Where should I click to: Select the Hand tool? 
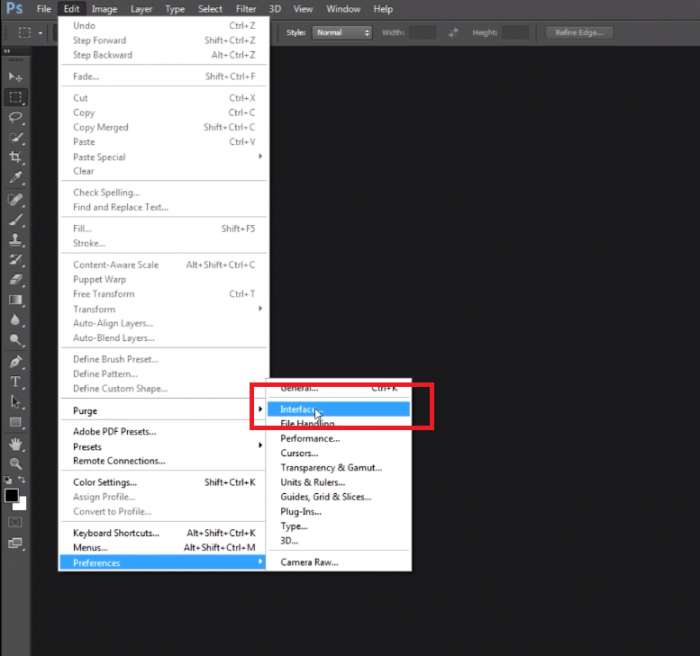click(x=15, y=444)
